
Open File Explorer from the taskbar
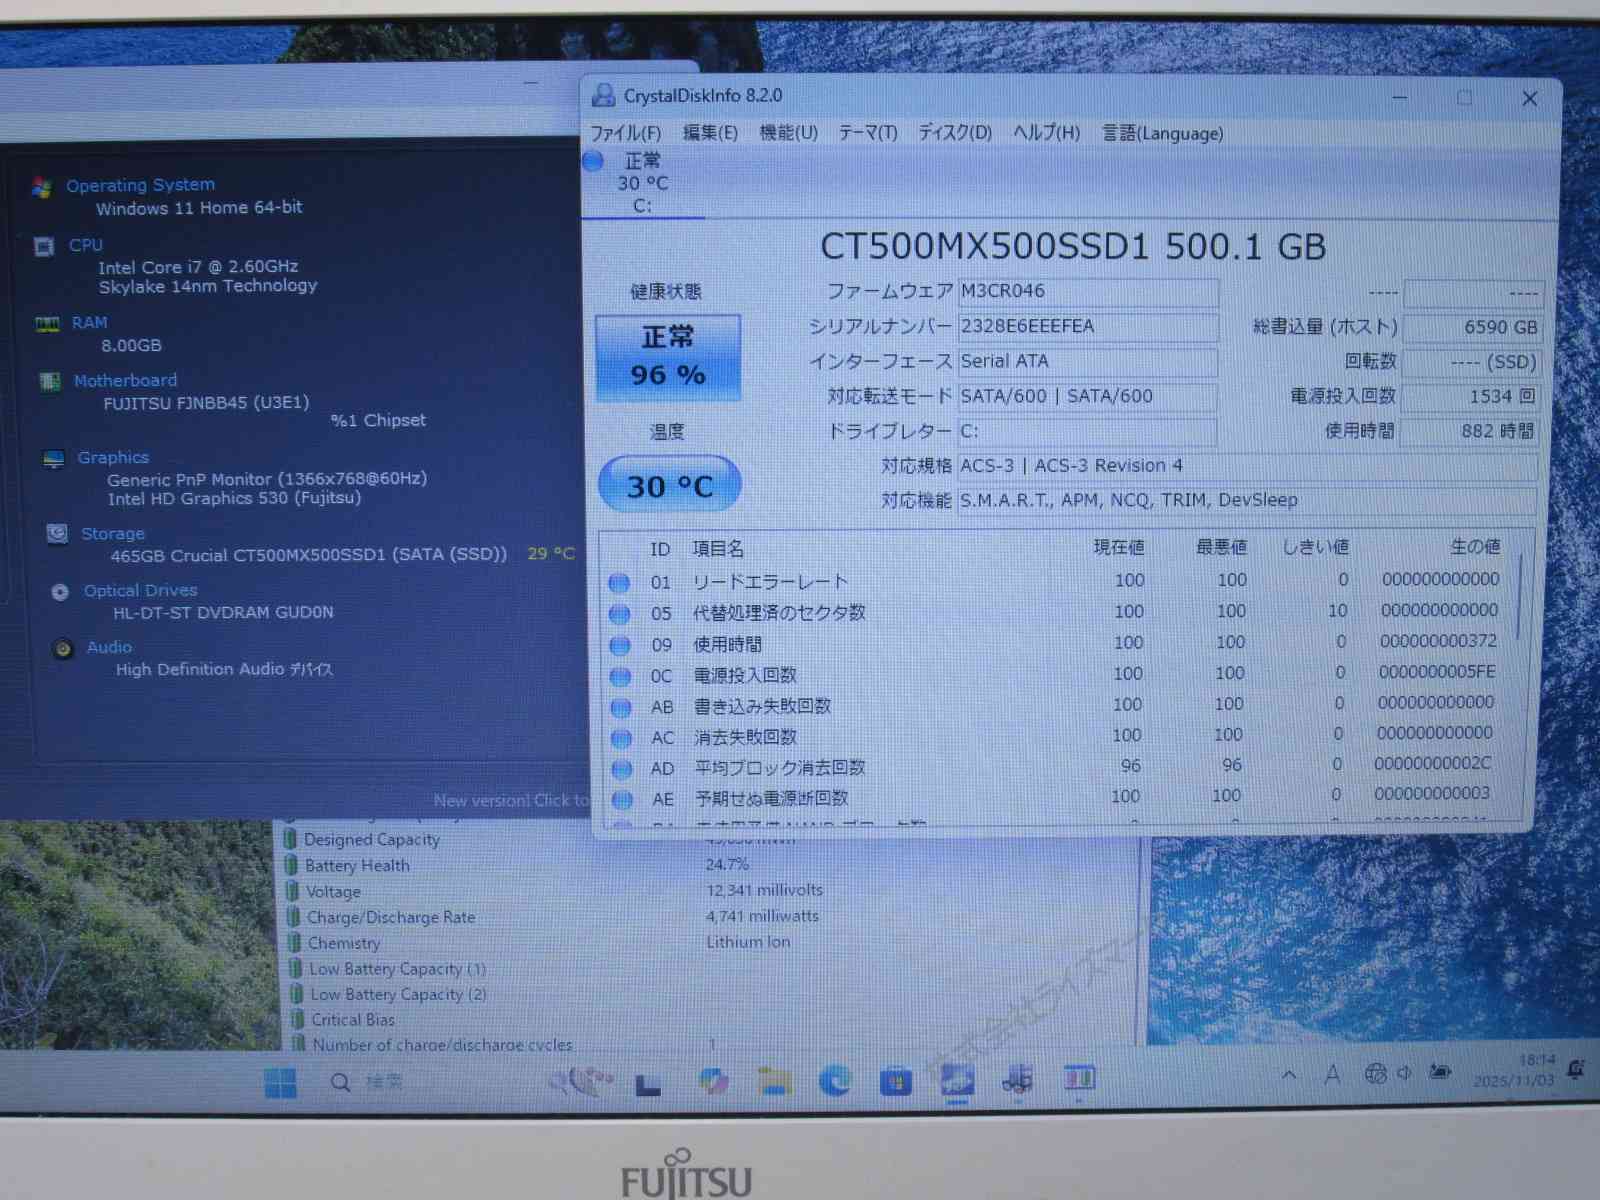[774, 1081]
